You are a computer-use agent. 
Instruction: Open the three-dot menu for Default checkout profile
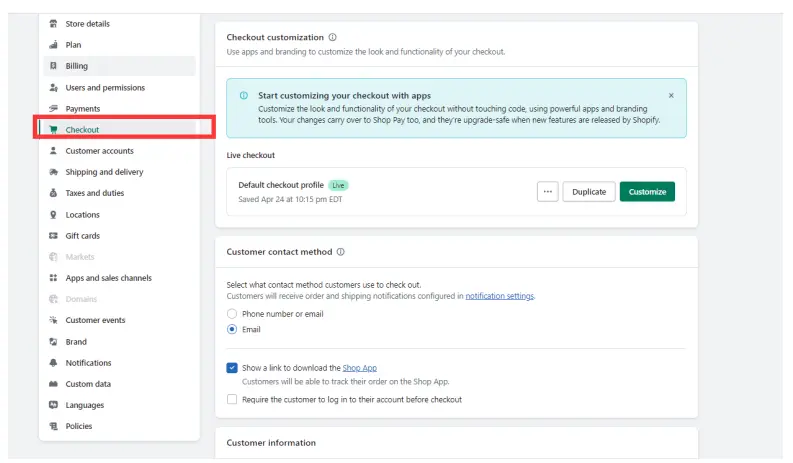[547, 192]
